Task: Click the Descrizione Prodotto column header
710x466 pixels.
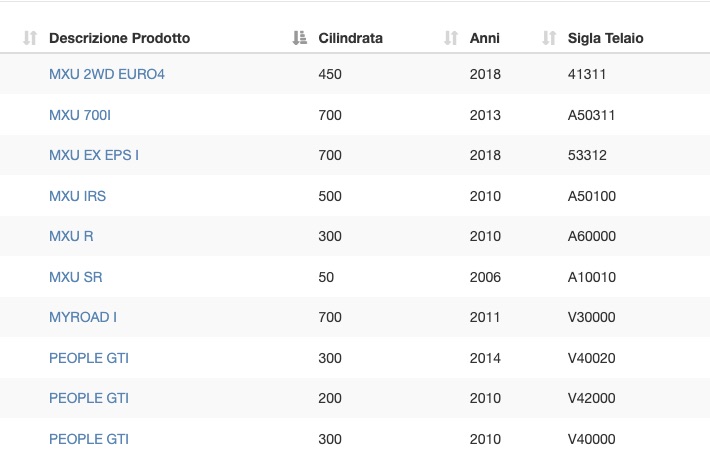Action: pos(120,38)
